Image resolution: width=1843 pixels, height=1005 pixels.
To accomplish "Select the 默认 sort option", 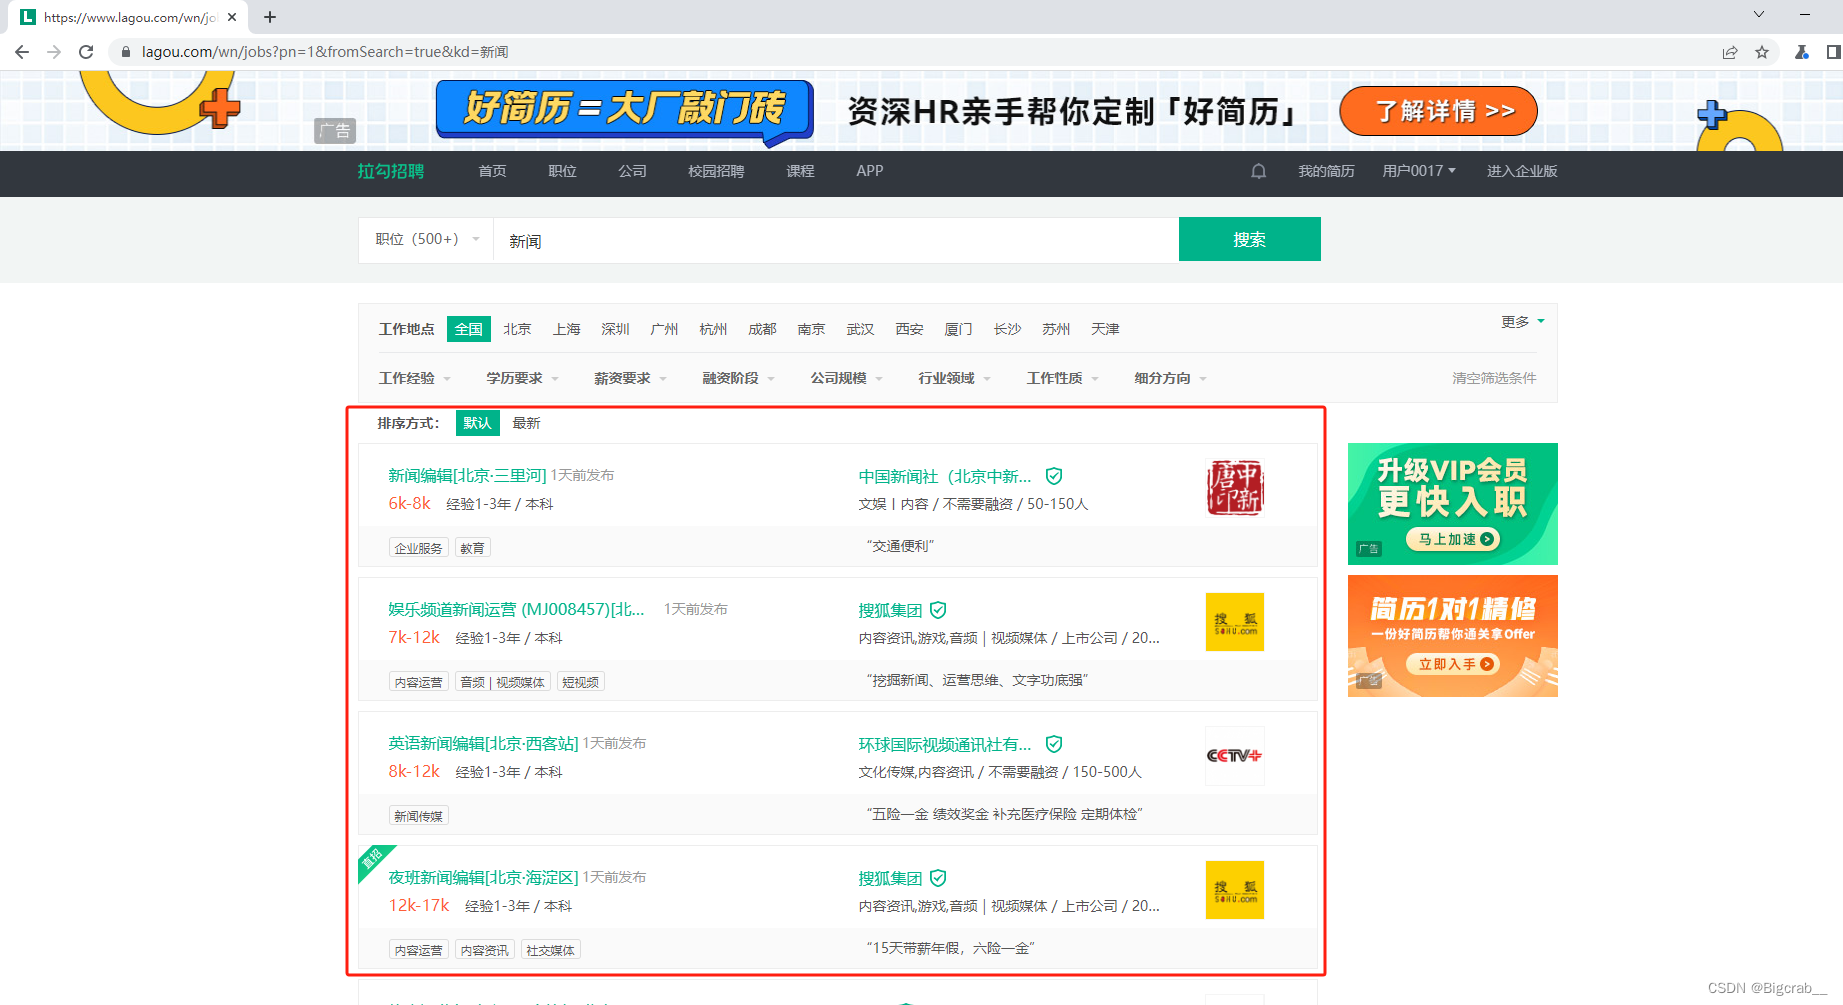I will coord(477,422).
